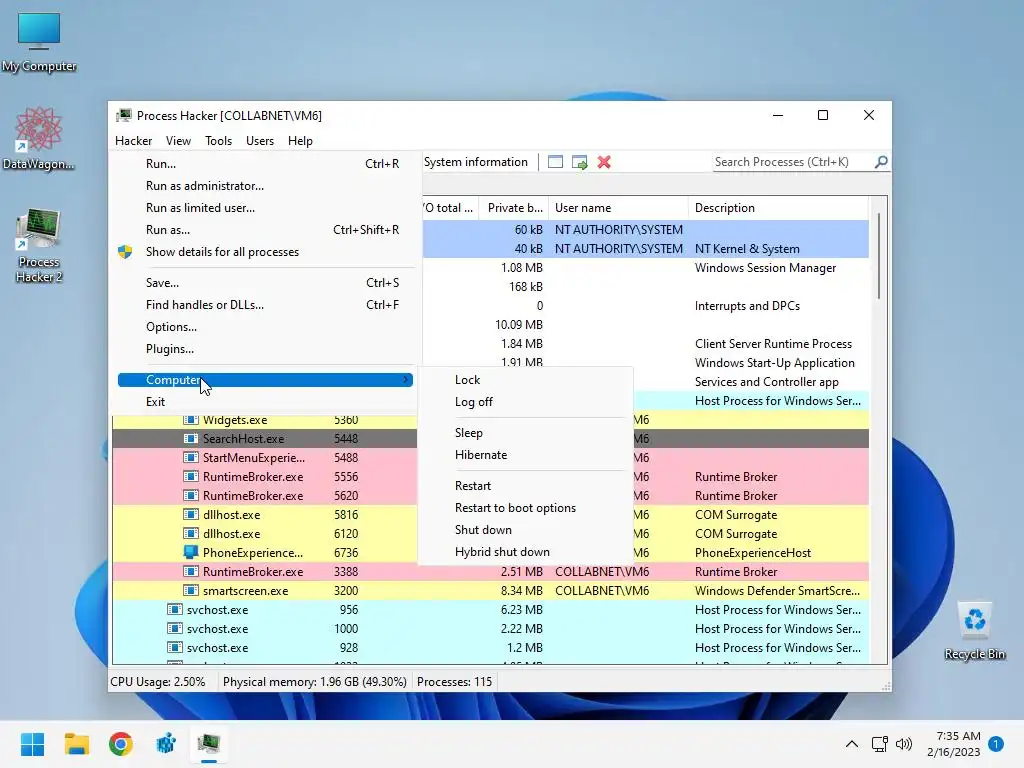Image resolution: width=1024 pixels, height=768 pixels.
Task: Open the Users menu
Action: 260,141
